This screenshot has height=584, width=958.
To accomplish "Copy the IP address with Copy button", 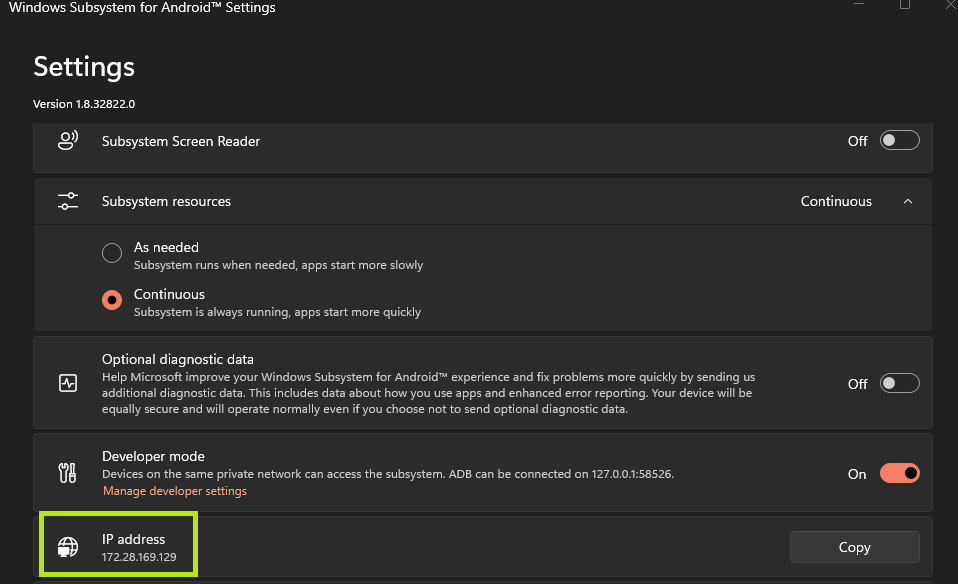I will pyautogui.click(x=854, y=547).
